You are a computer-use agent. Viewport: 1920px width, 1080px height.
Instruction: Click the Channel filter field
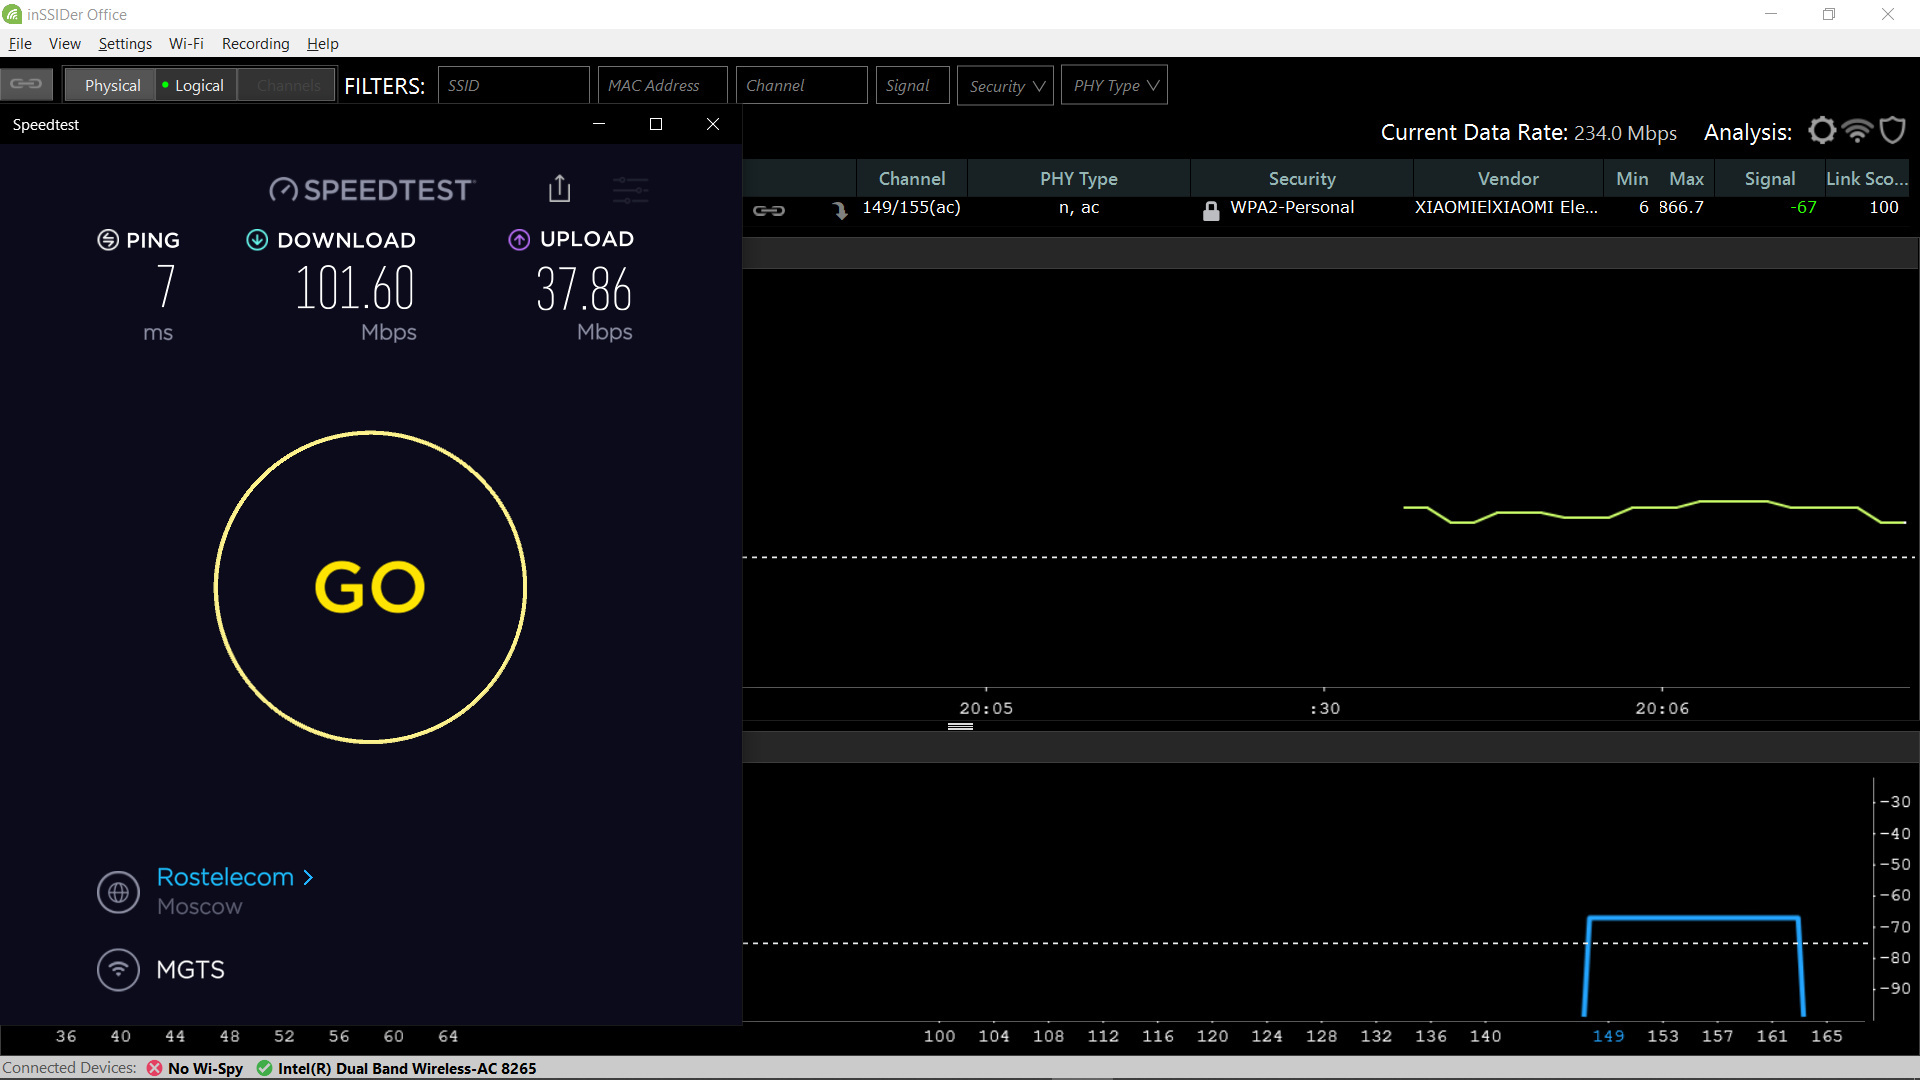pyautogui.click(x=801, y=85)
